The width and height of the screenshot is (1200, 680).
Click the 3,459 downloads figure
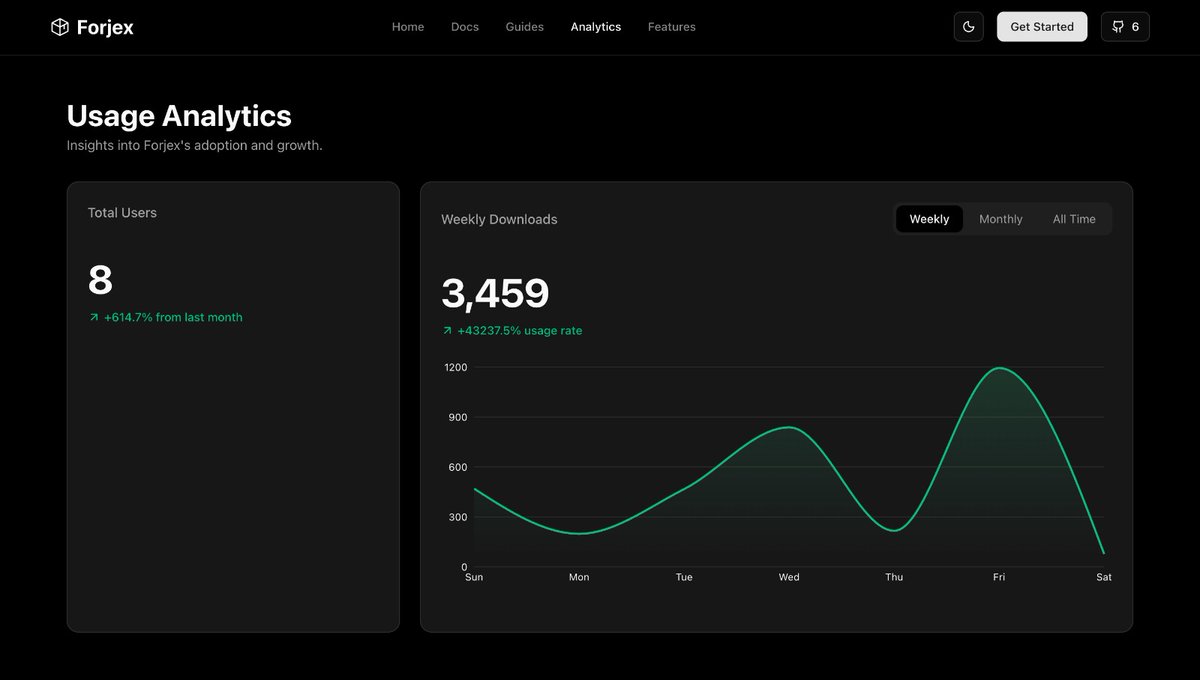[x=495, y=293]
